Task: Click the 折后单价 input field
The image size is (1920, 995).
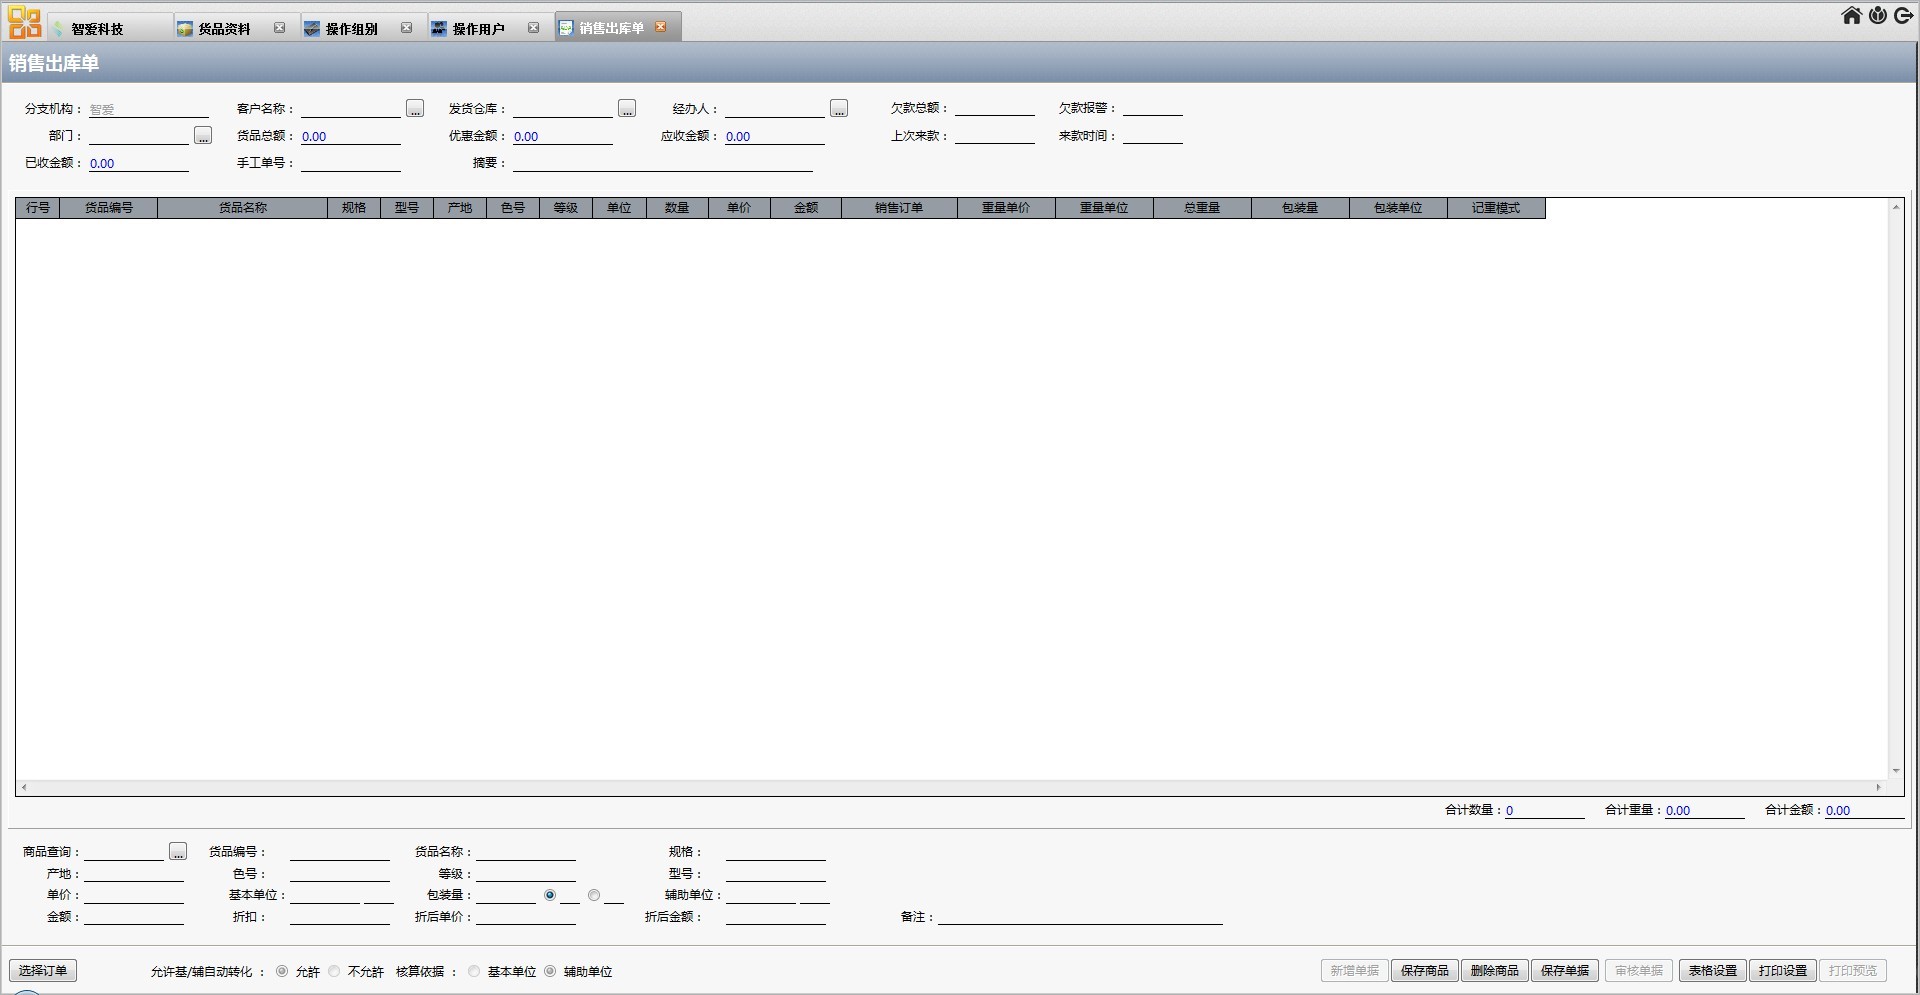Action: tap(526, 917)
